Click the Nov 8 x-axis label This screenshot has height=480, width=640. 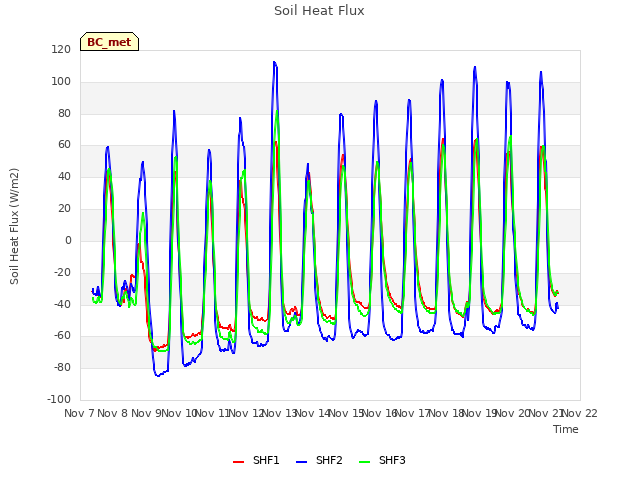coord(113,413)
